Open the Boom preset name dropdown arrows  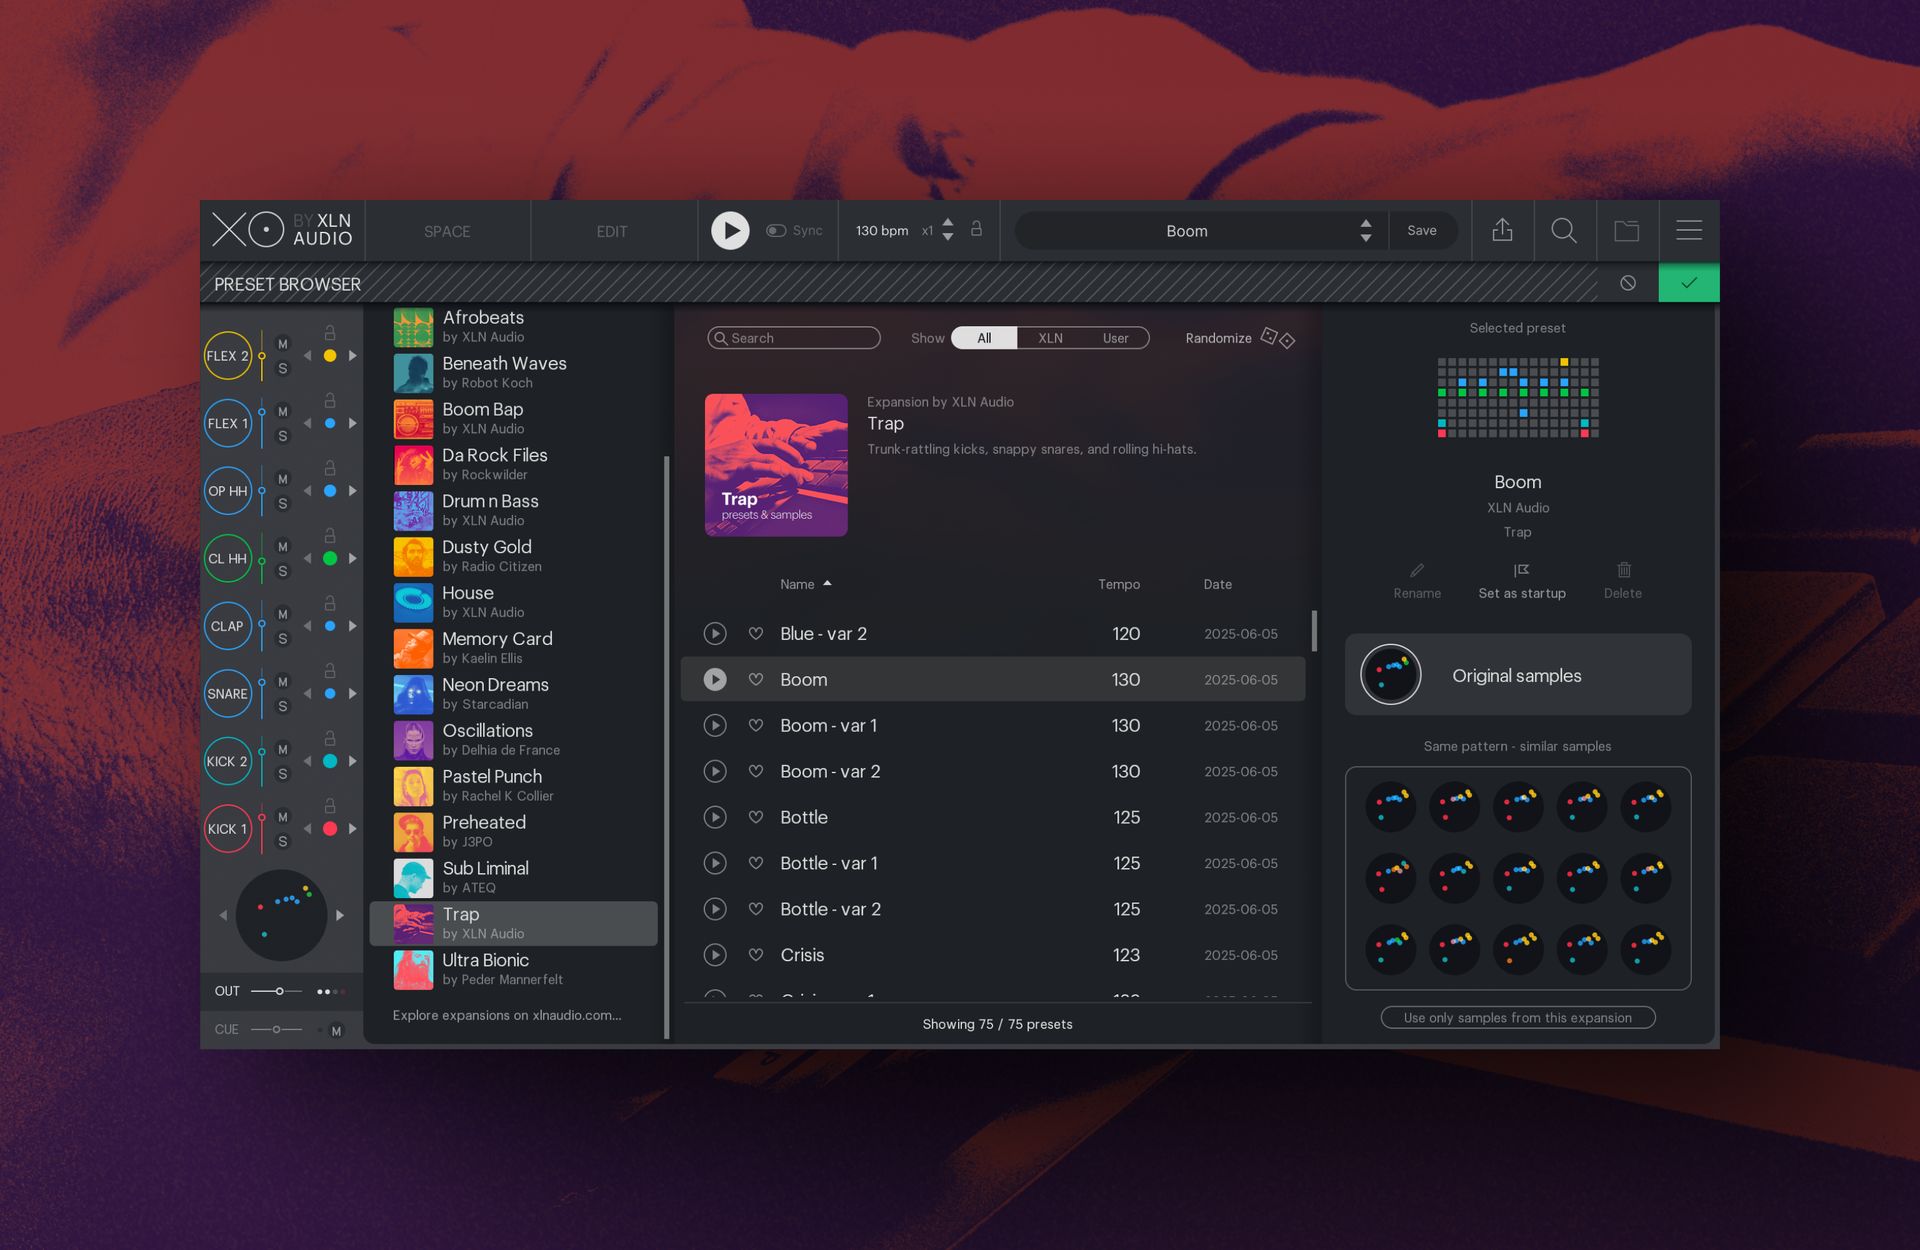pyautogui.click(x=1365, y=231)
